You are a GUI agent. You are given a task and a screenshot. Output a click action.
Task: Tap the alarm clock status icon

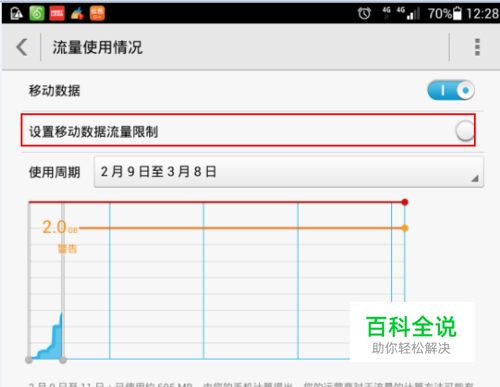pos(364,13)
